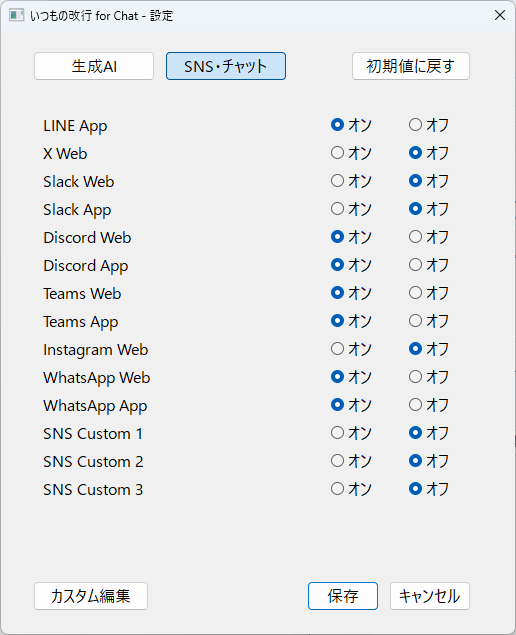Viewport: 516px width, 635px height.
Task: Click the SNS Custom 1 label
Action: tap(93, 434)
